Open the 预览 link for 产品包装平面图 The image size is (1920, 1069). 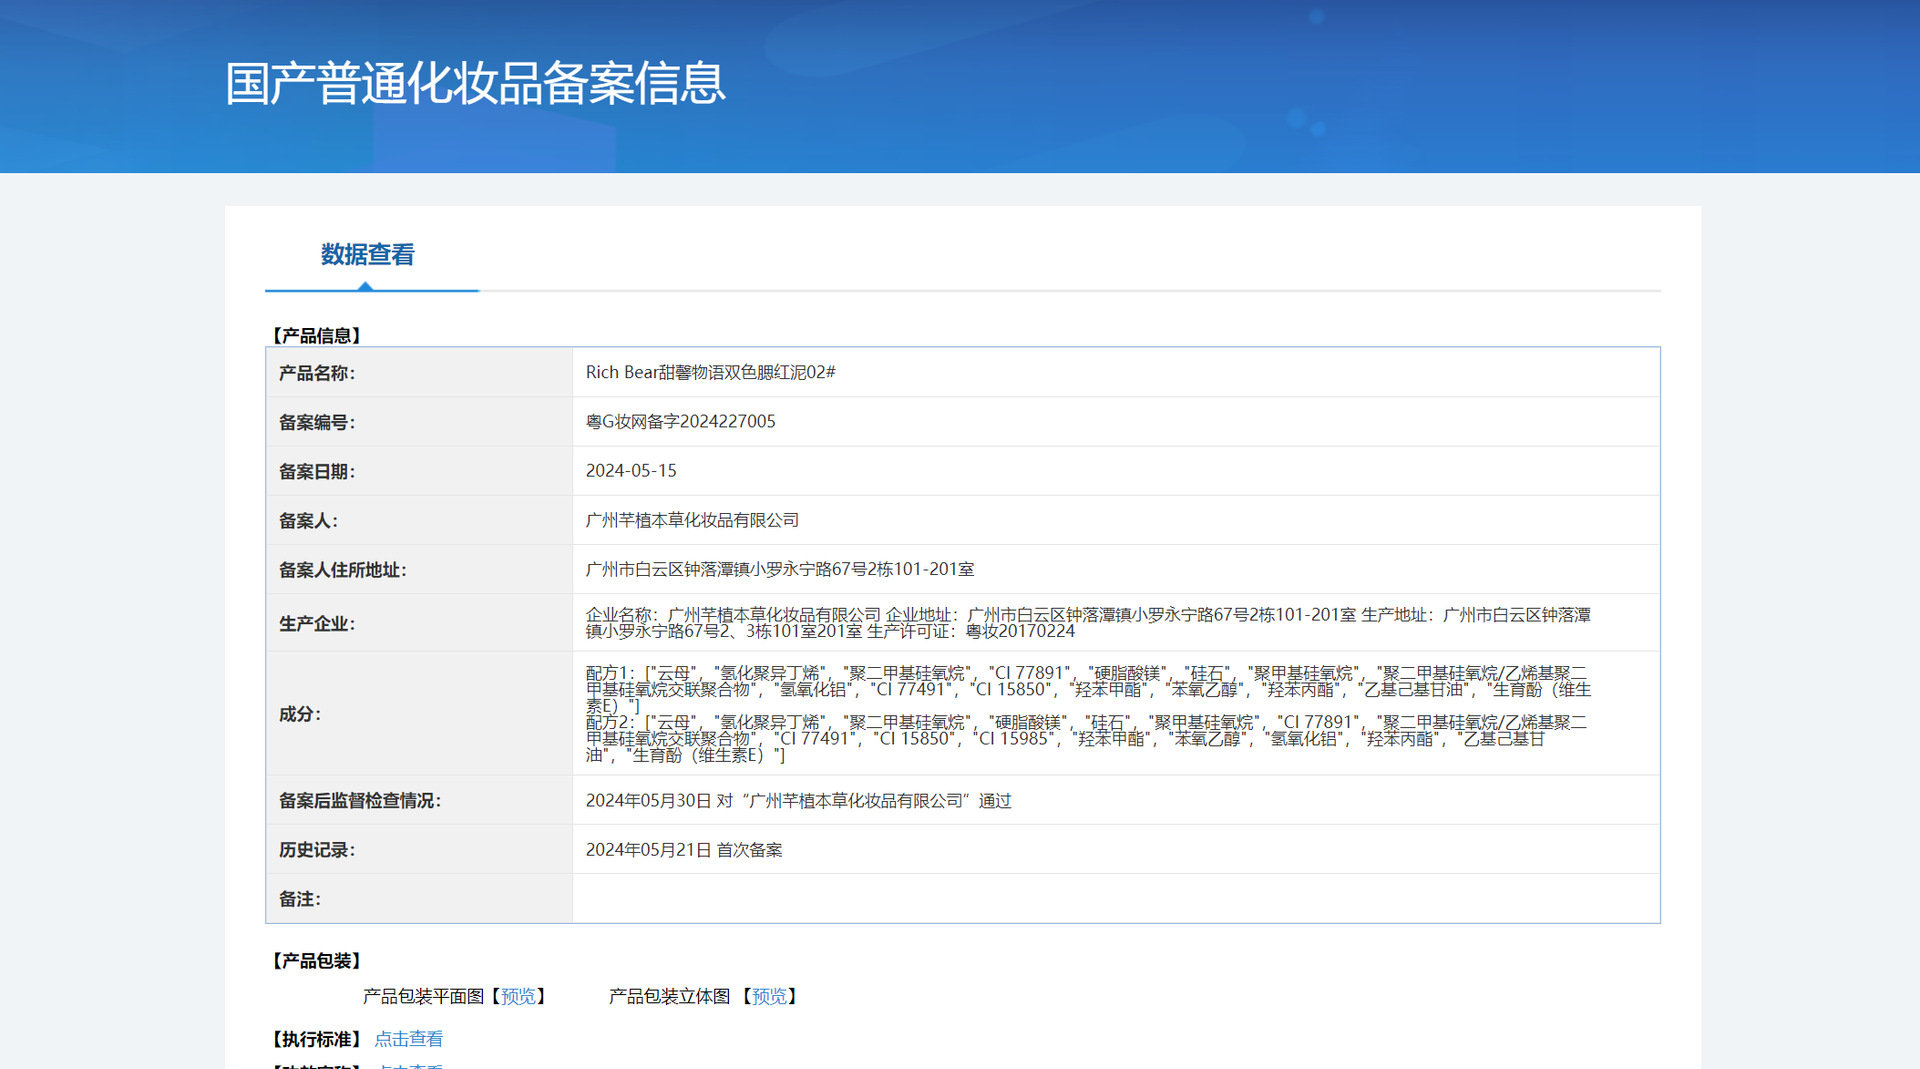click(518, 996)
